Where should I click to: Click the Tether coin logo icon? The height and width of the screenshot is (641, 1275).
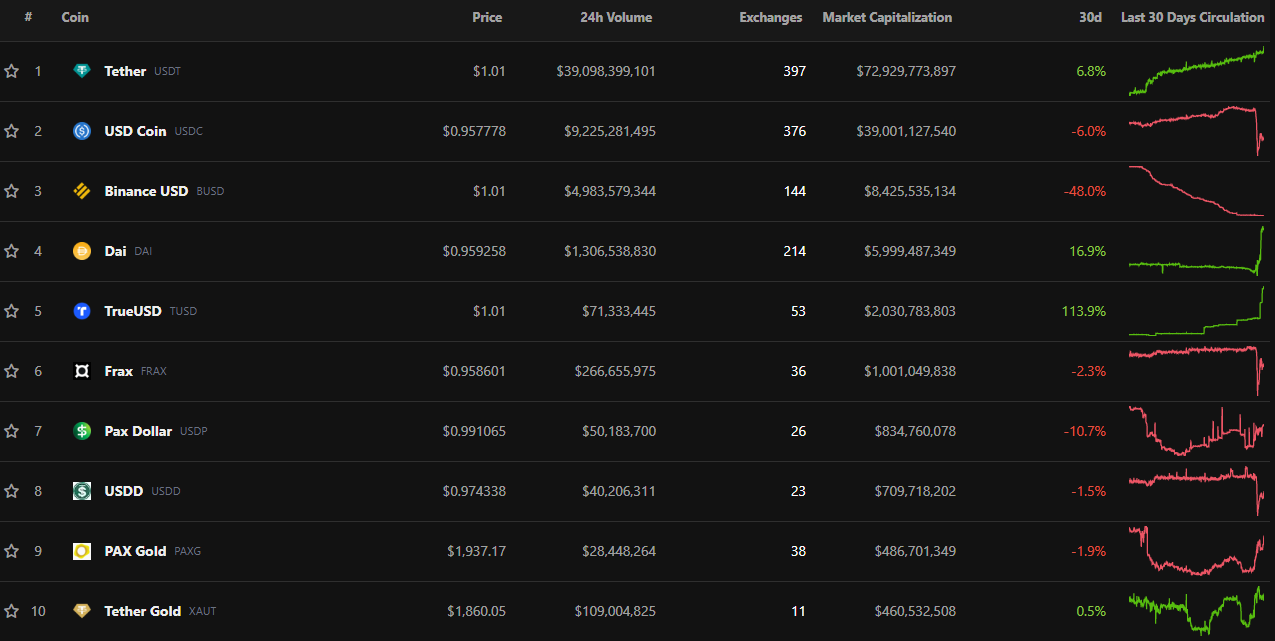click(82, 71)
